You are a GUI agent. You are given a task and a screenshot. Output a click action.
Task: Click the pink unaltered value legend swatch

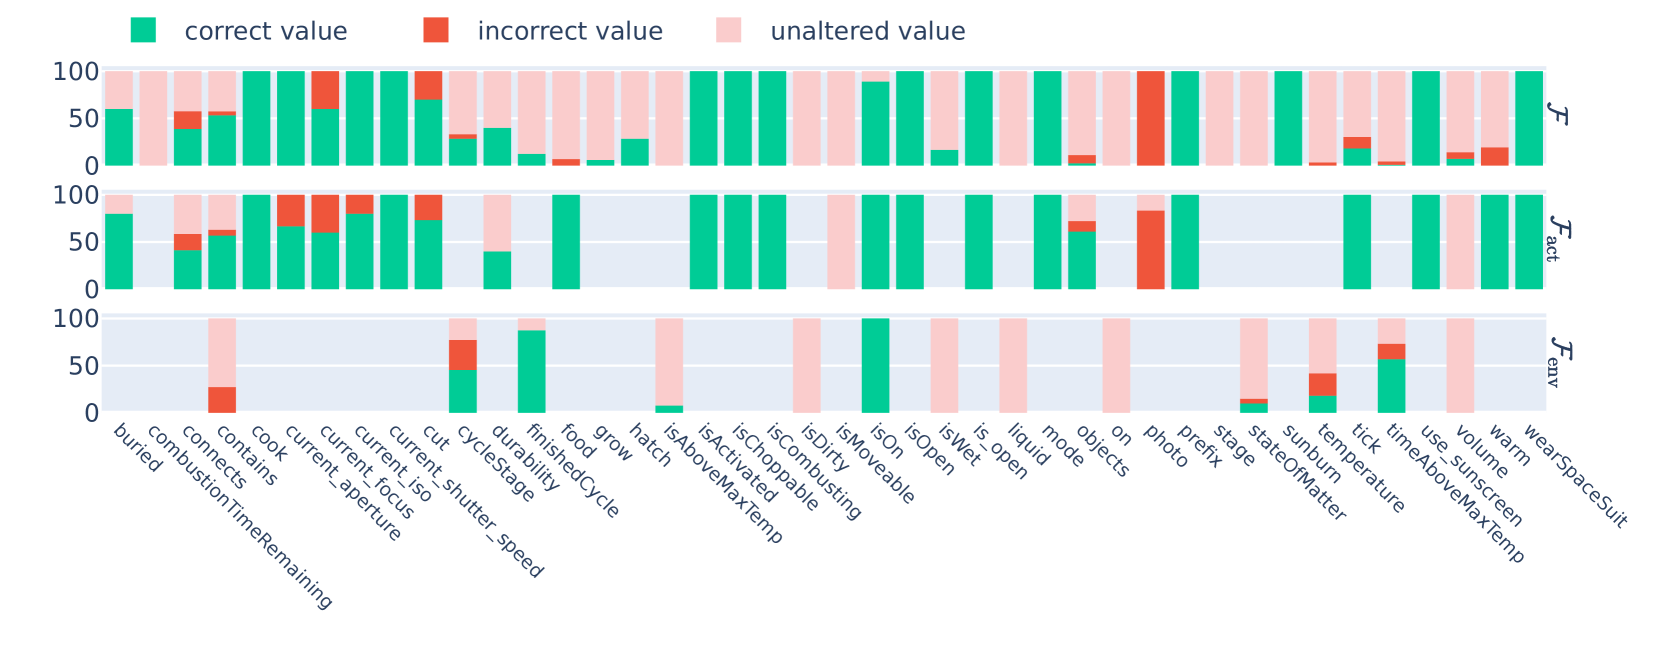pyautogui.click(x=729, y=30)
